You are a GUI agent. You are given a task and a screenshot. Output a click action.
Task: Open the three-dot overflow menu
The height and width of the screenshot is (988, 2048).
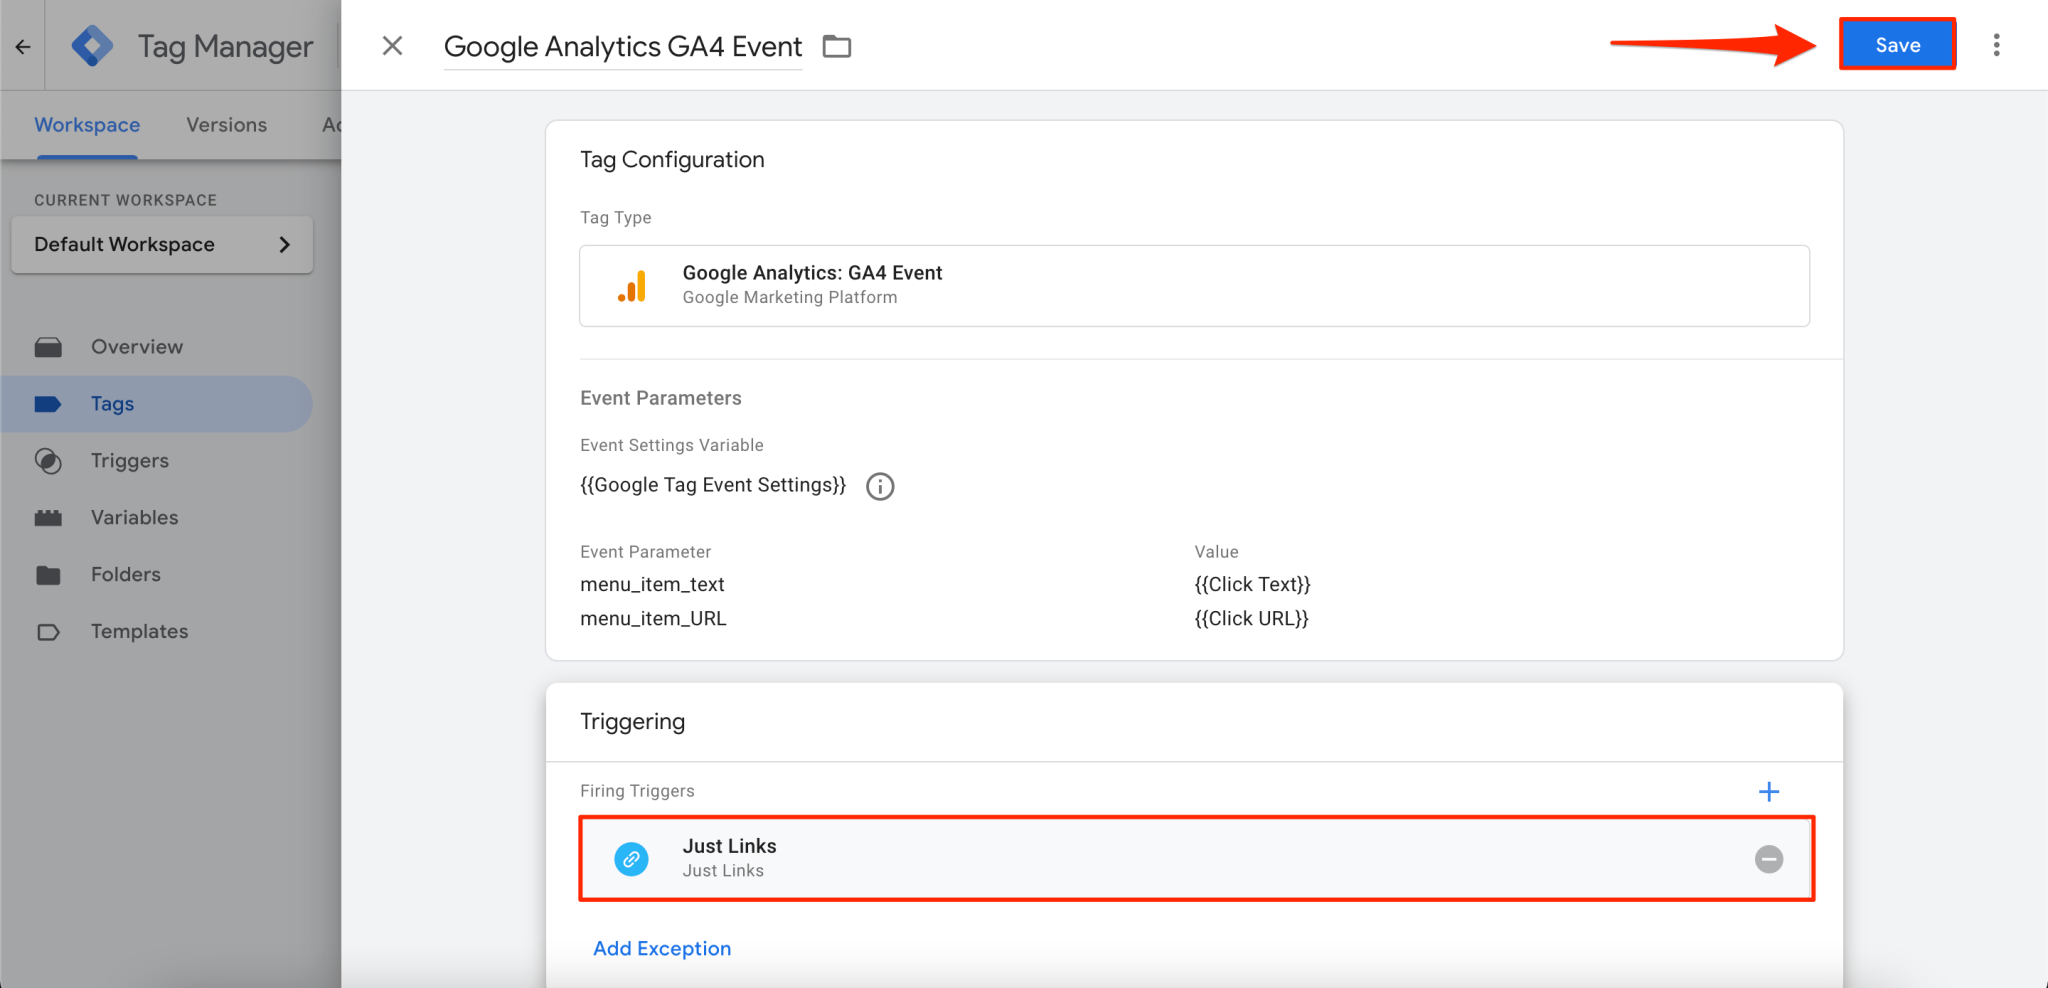tap(1998, 45)
